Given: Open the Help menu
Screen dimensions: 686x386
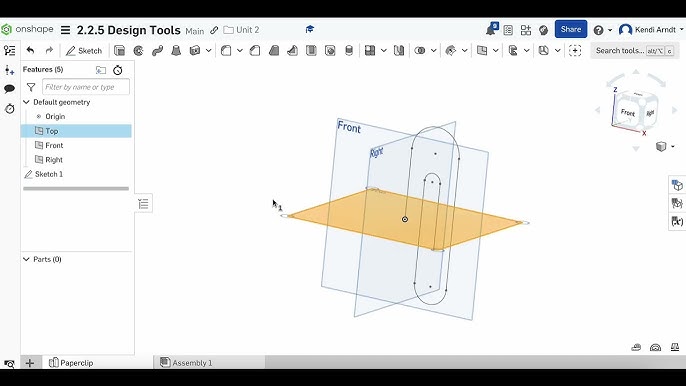Looking at the screenshot, I should coord(603,30).
